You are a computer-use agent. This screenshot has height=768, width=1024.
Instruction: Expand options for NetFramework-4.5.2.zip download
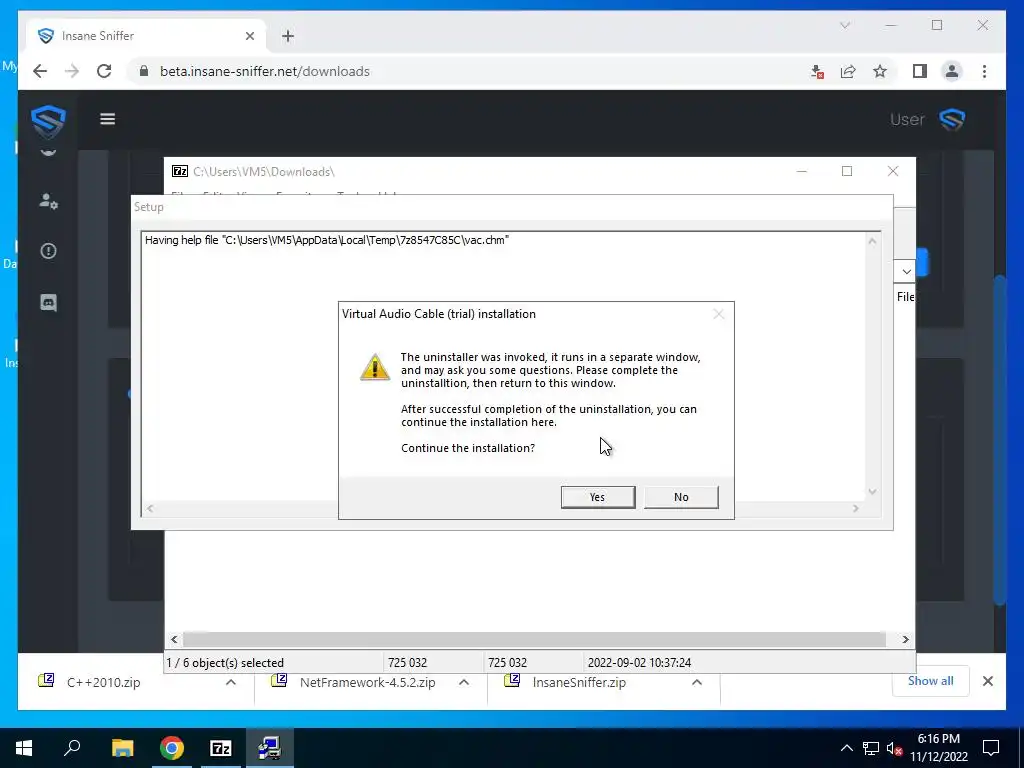coord(464,682)
